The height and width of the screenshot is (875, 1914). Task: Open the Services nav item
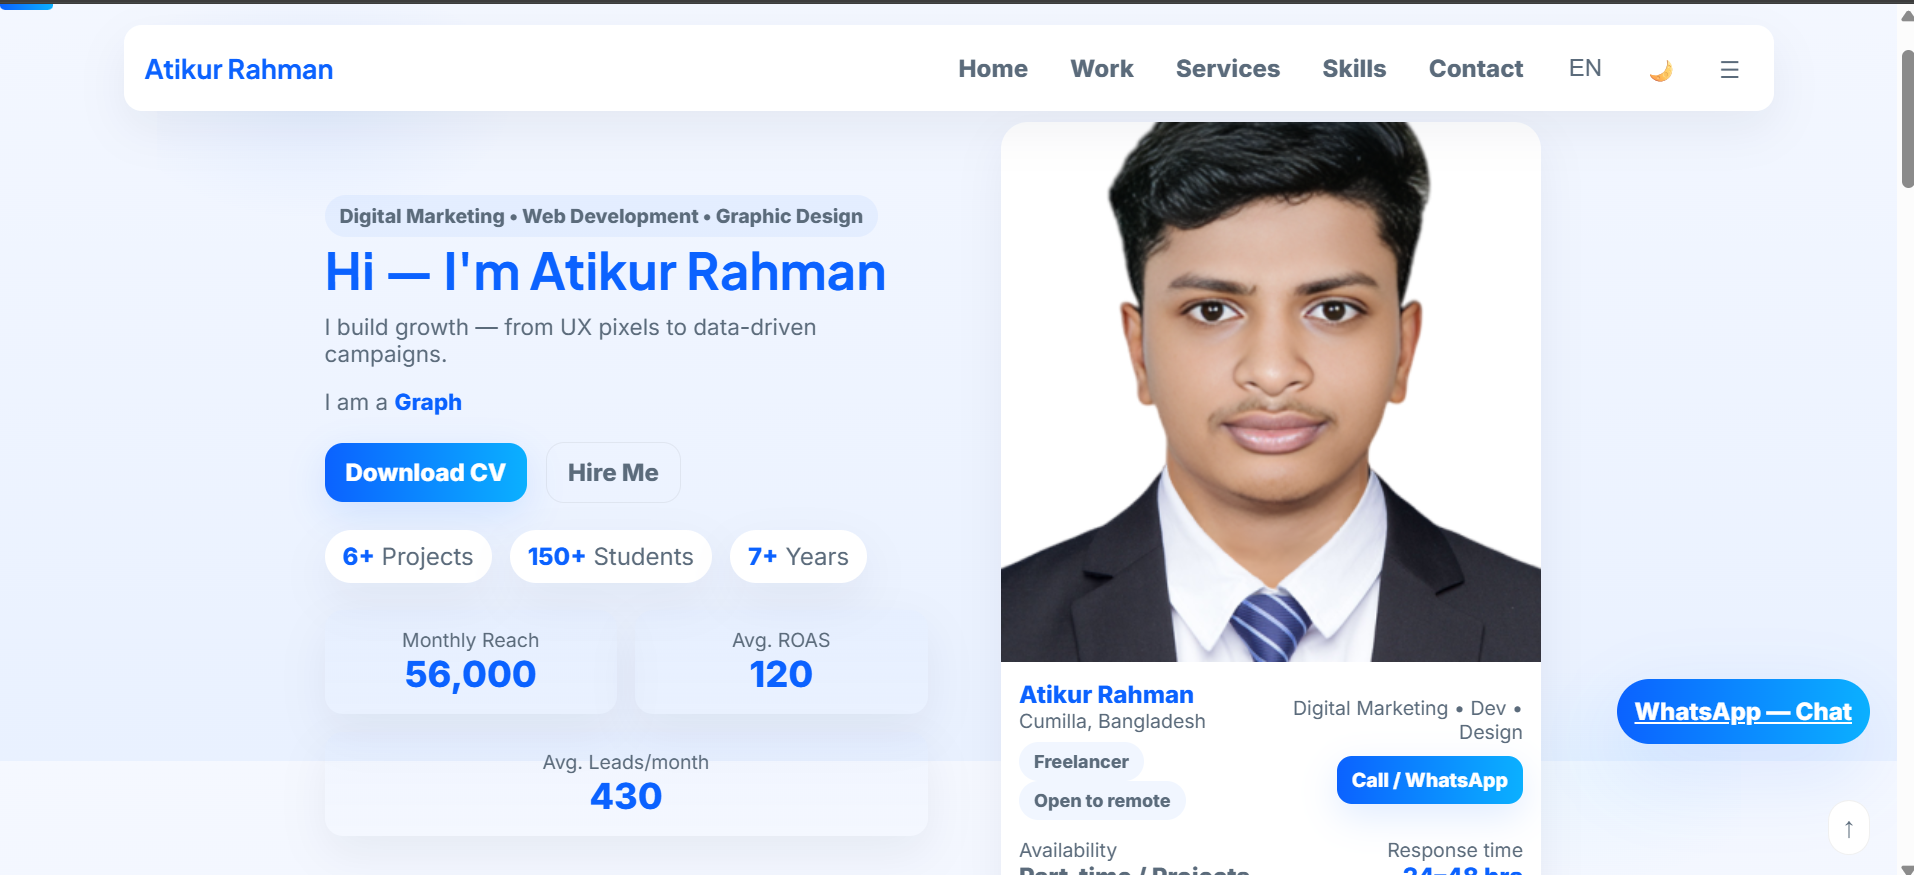[x=1228, y=69]
